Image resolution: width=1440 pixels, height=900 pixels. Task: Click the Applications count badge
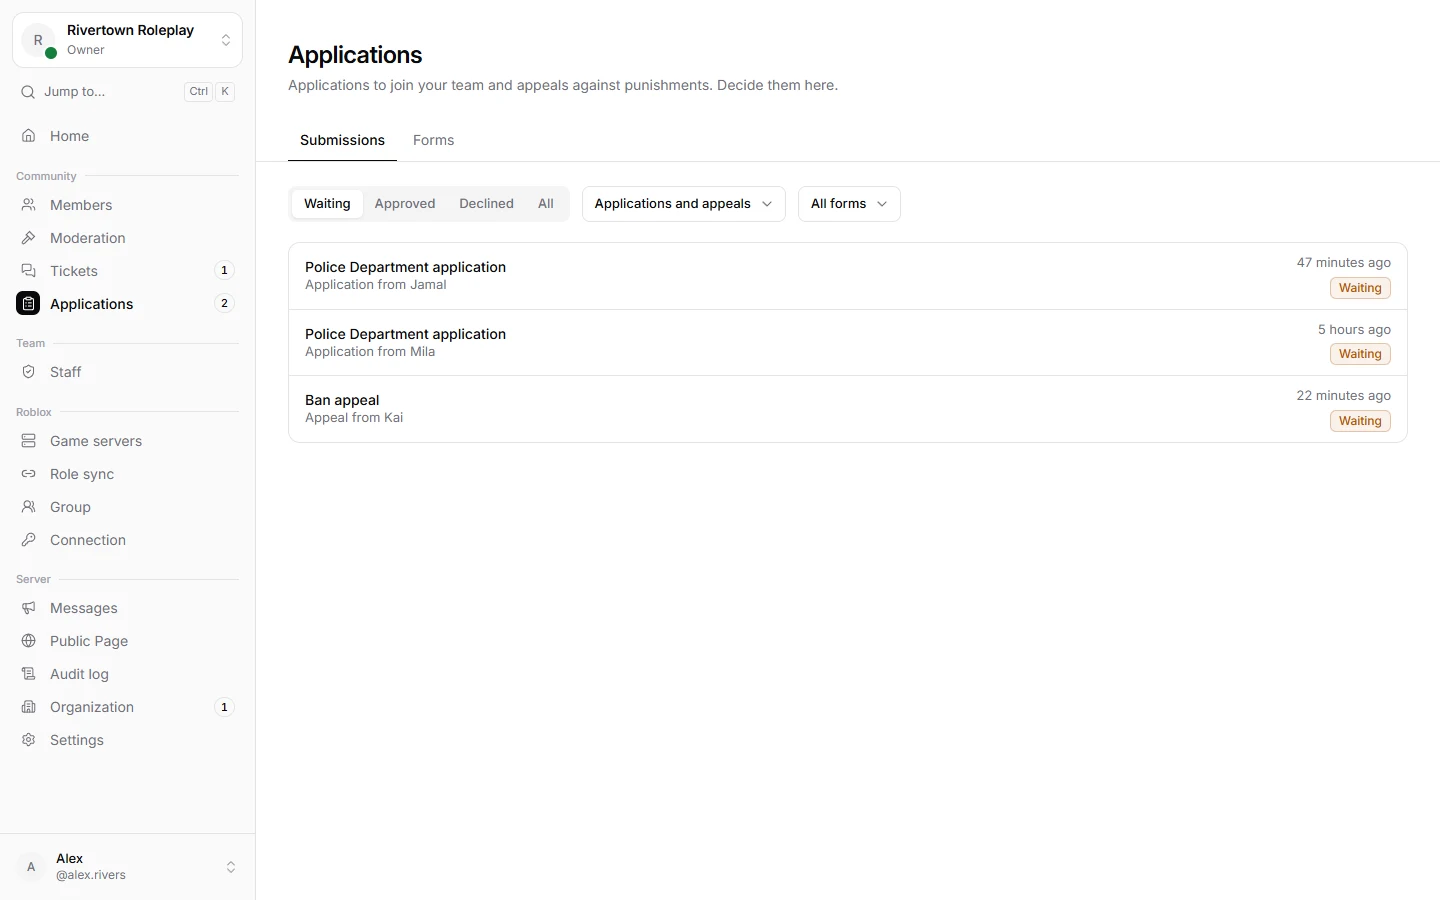(224, 304)
